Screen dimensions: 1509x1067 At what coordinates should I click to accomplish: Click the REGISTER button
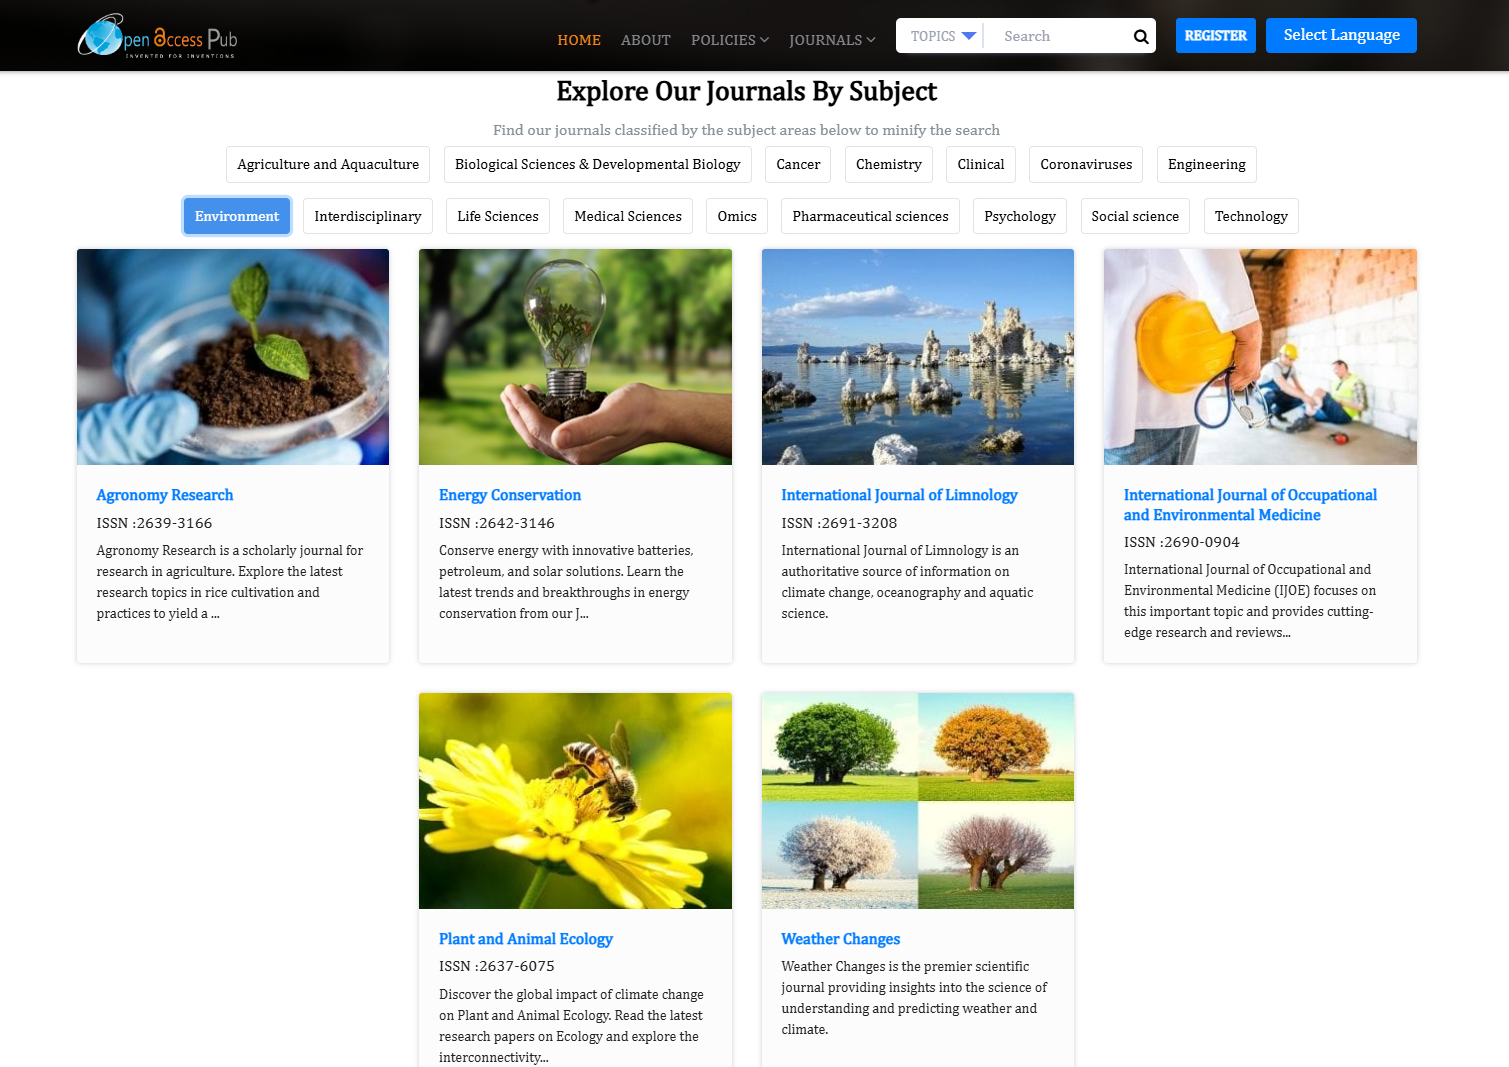pyautogui.click(x=1215, y=35)
